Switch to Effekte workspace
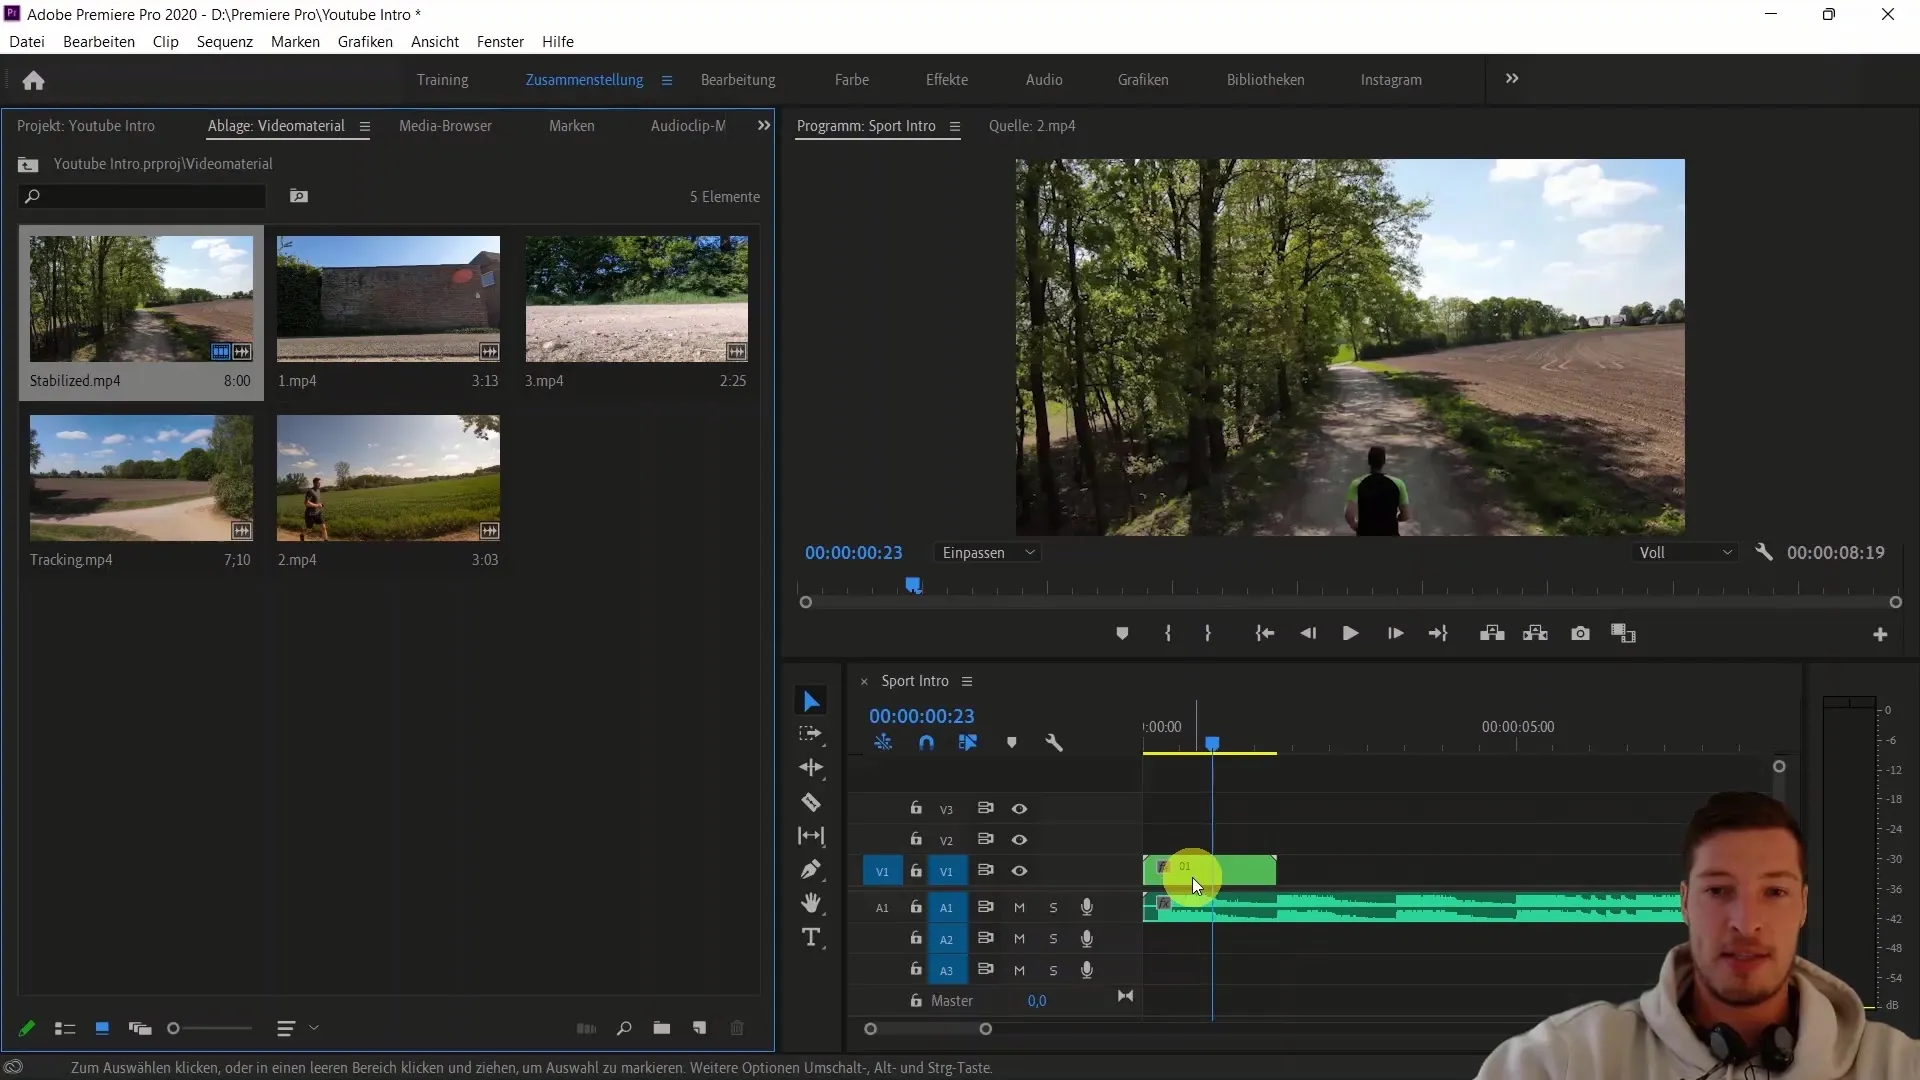This screenshot has height=1080, width=1920. coord(947,80)
